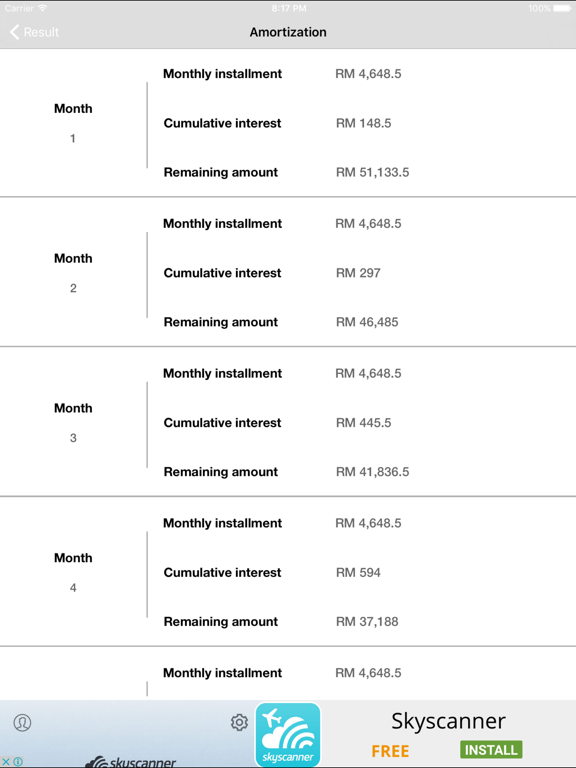Install Skyscanner via INSTALL button

(x=491, y=749)
